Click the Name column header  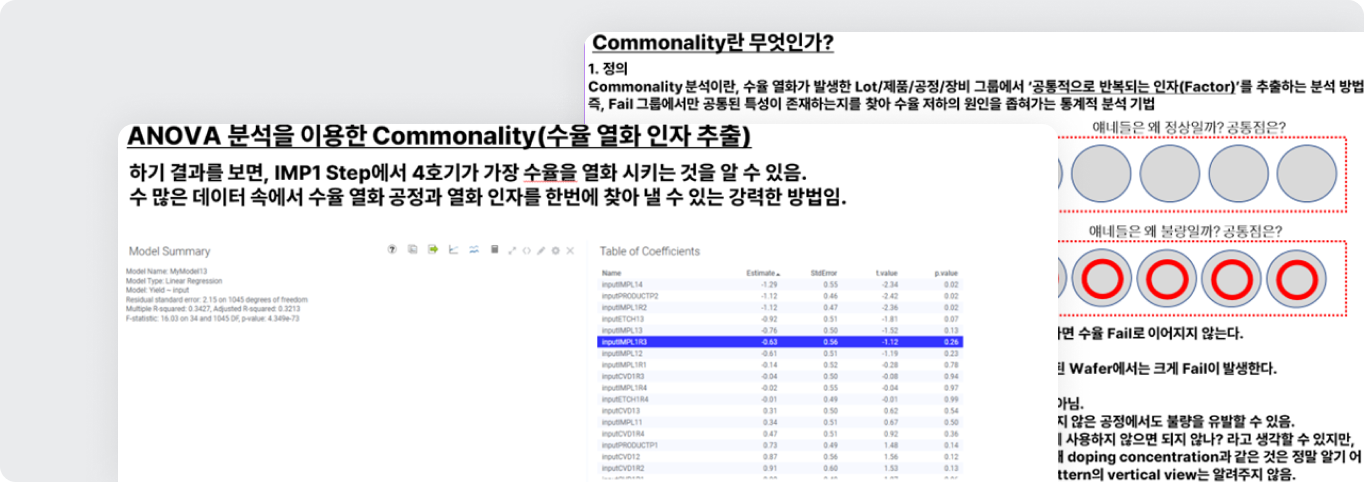(x=611, y=273)
